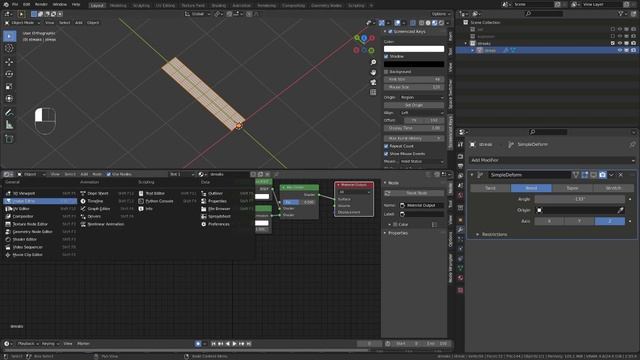Switch to Sculpting workspace tab
Screen dimensions: 640x360
click(x=141, y=5)
